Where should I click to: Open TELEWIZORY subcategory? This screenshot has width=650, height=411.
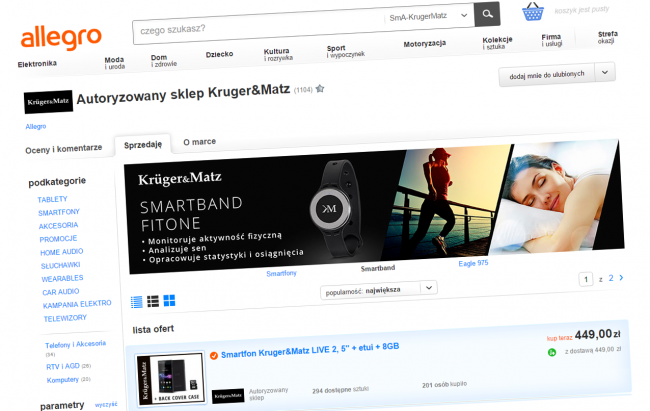click(65, 318)
